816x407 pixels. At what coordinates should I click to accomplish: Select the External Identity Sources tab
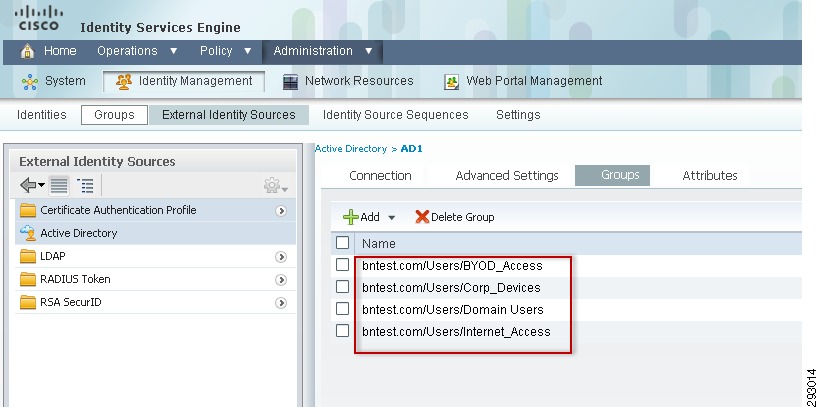[x=229, y=115]
